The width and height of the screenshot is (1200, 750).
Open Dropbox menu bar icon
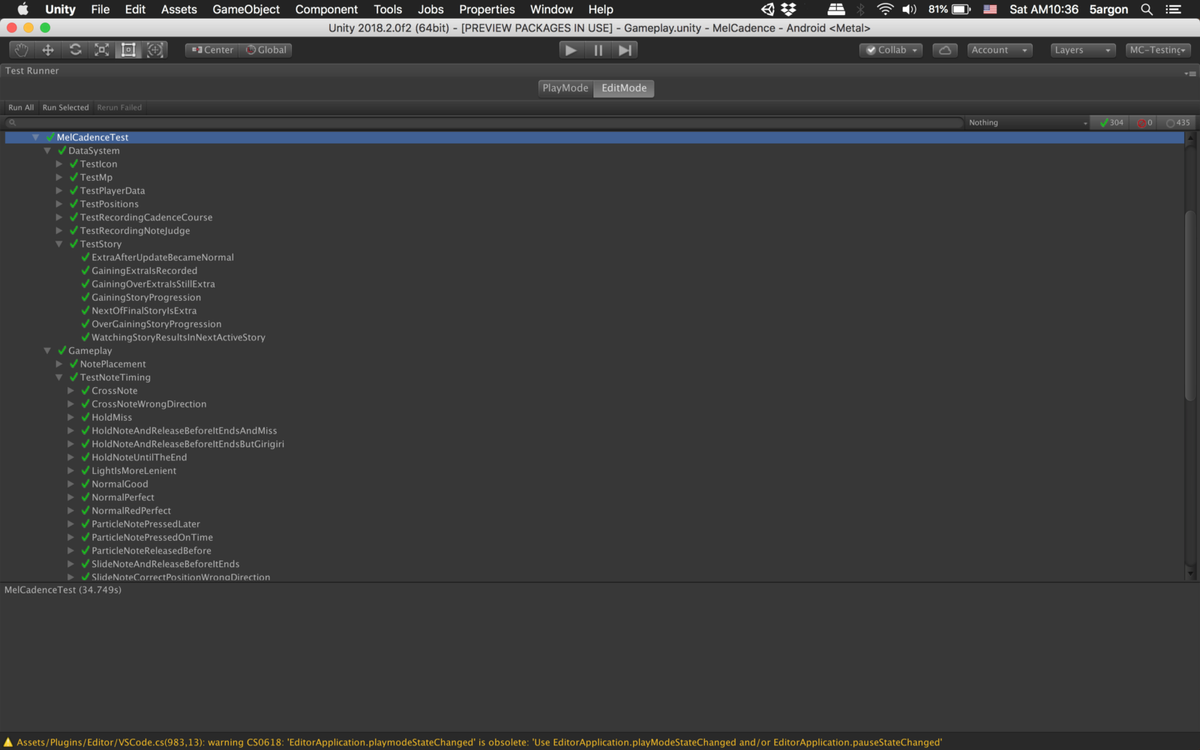click(x=789, y=9)
